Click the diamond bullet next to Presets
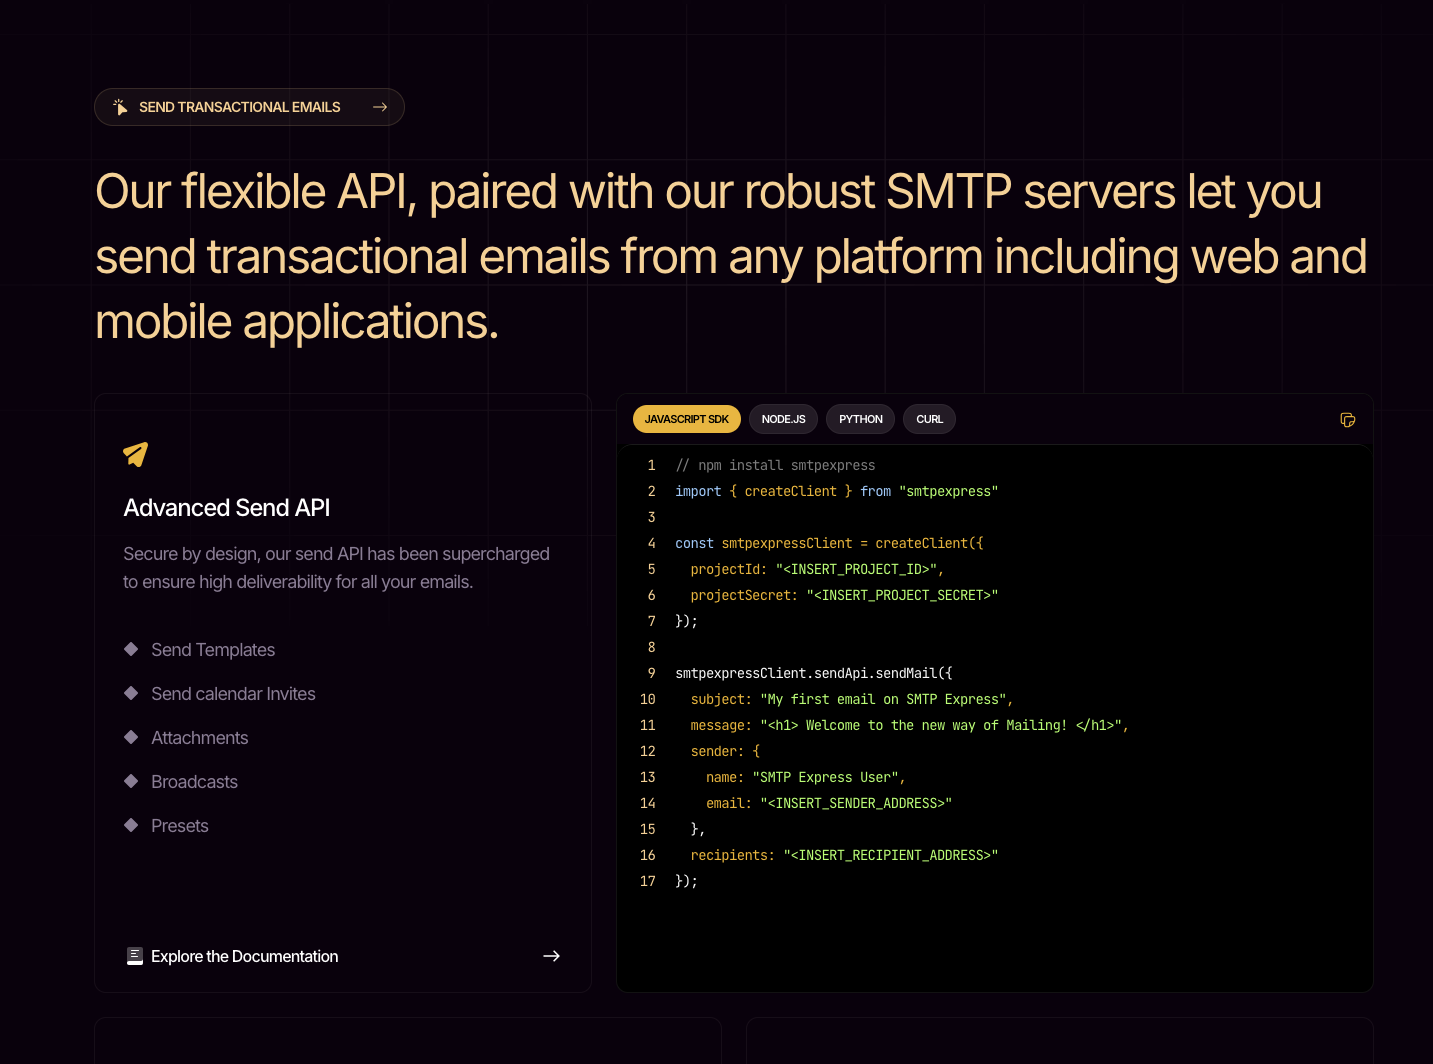Screen dimensions: 1433x1064 pyautogui.click(x=131, y=825)
